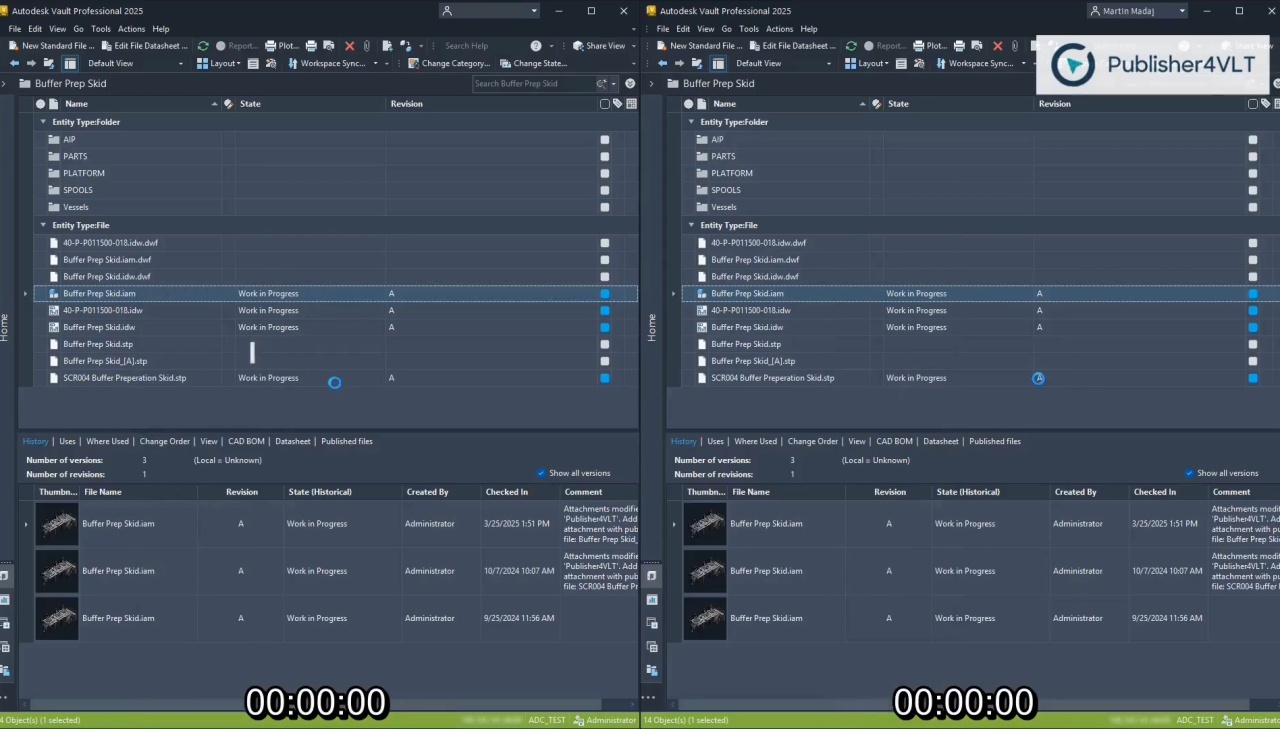
Task: Click the Back arrow in the right window toolbar
Action: click(x=662, y=63)
